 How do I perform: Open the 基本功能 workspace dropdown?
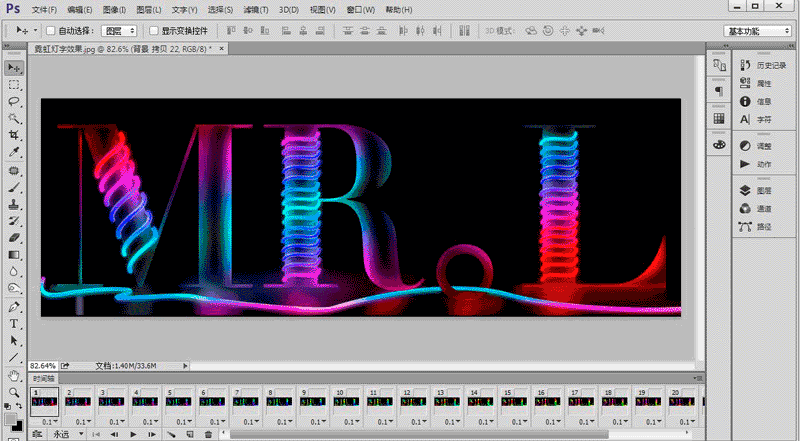point(757,31)
